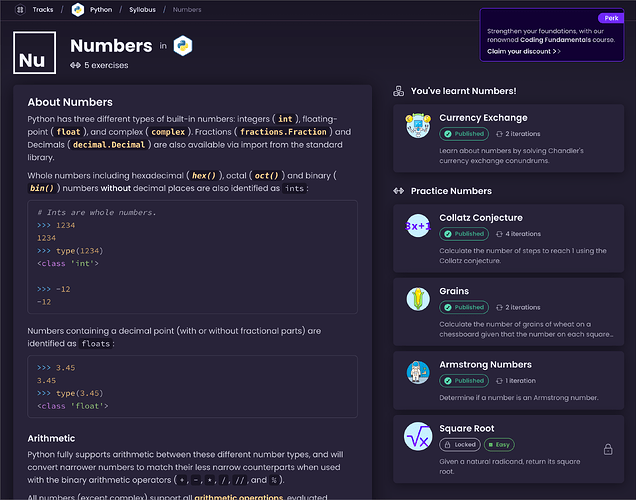Click the "<class 'float'>" output line
Viewport: 636px width, 500px height.
click(x=73, y=406)
